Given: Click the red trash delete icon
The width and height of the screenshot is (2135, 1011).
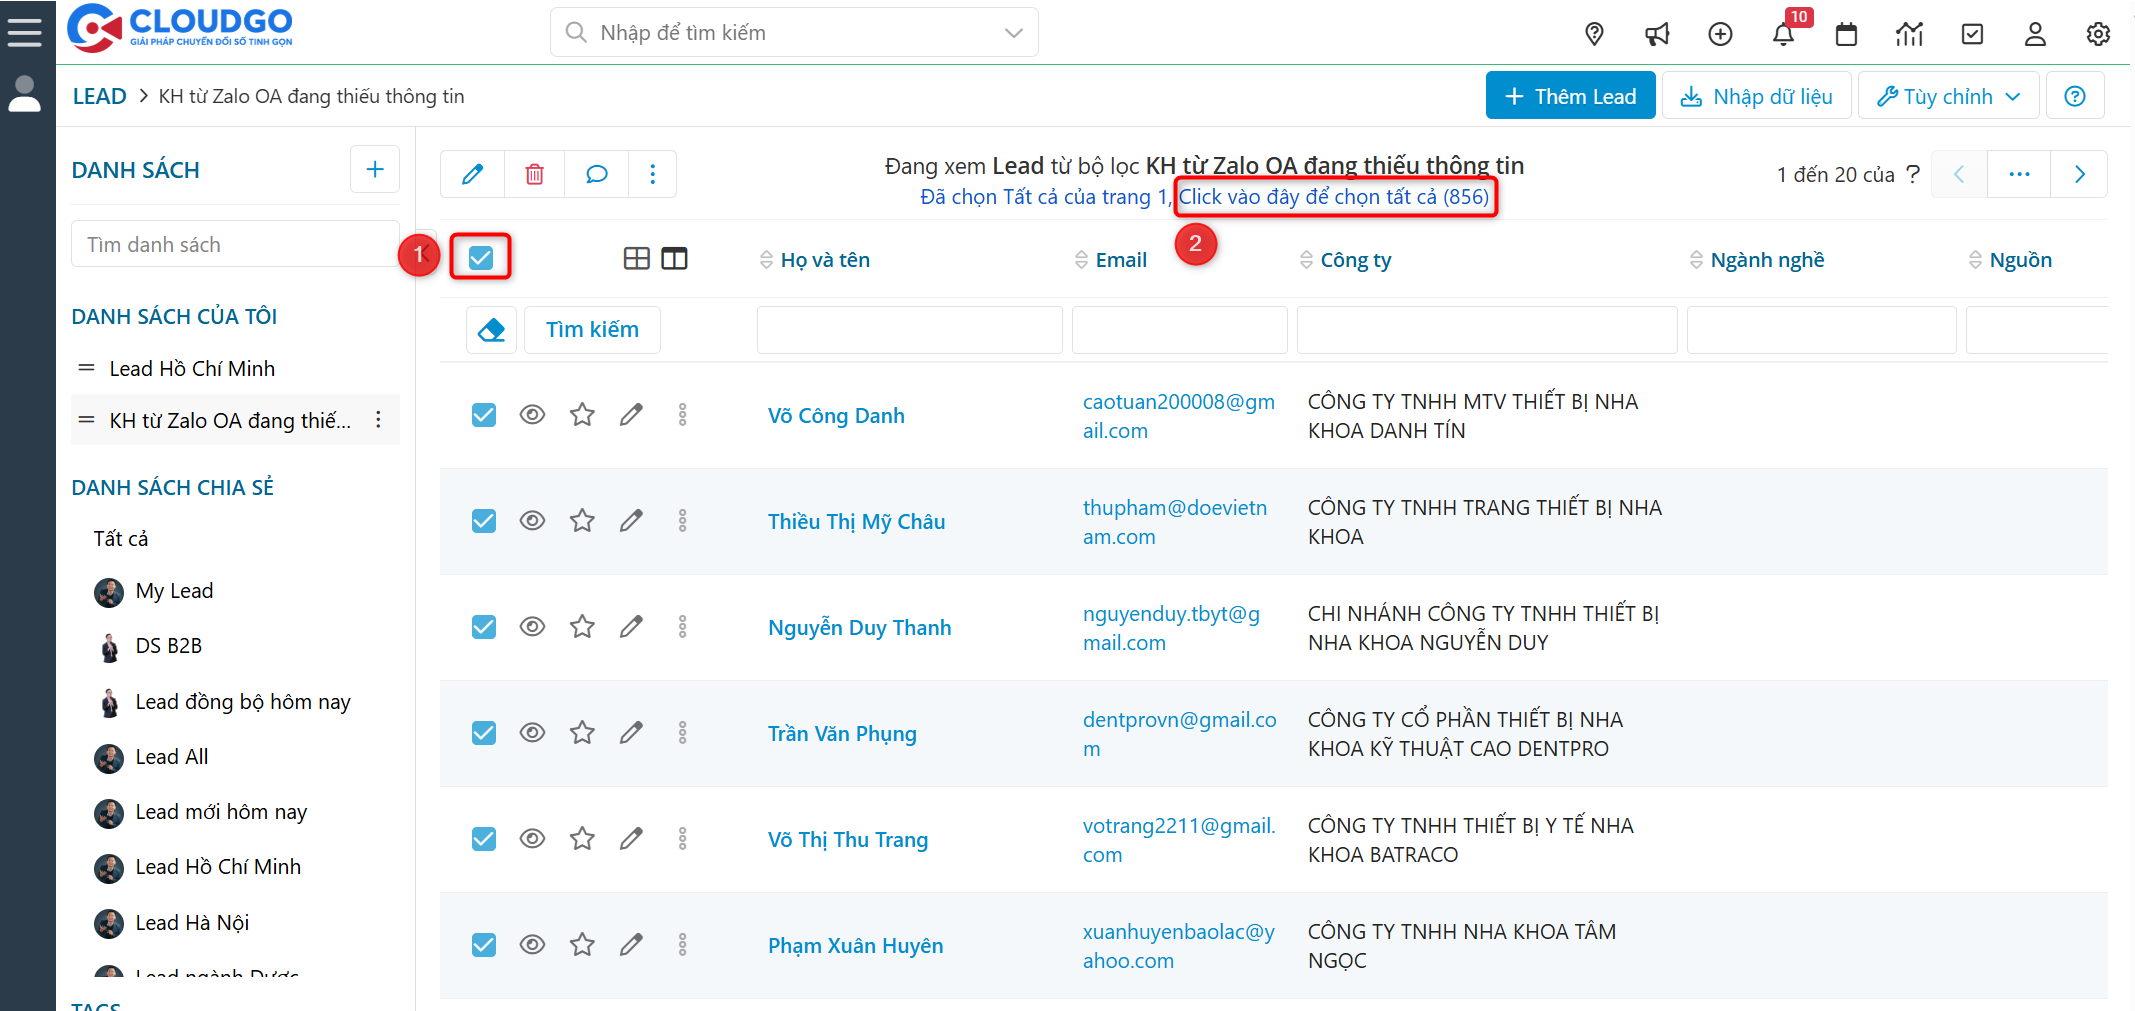Looking at the screenshot, I should tap(535, 174).
